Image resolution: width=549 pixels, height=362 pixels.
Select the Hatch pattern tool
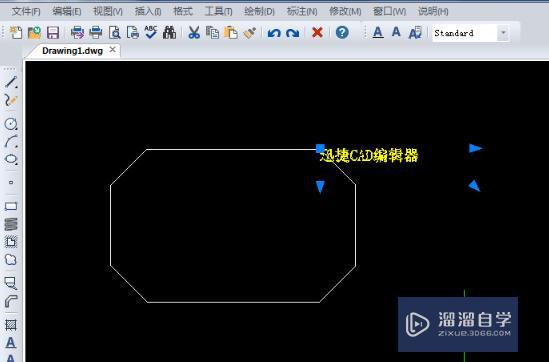click(x=11, y=325)
